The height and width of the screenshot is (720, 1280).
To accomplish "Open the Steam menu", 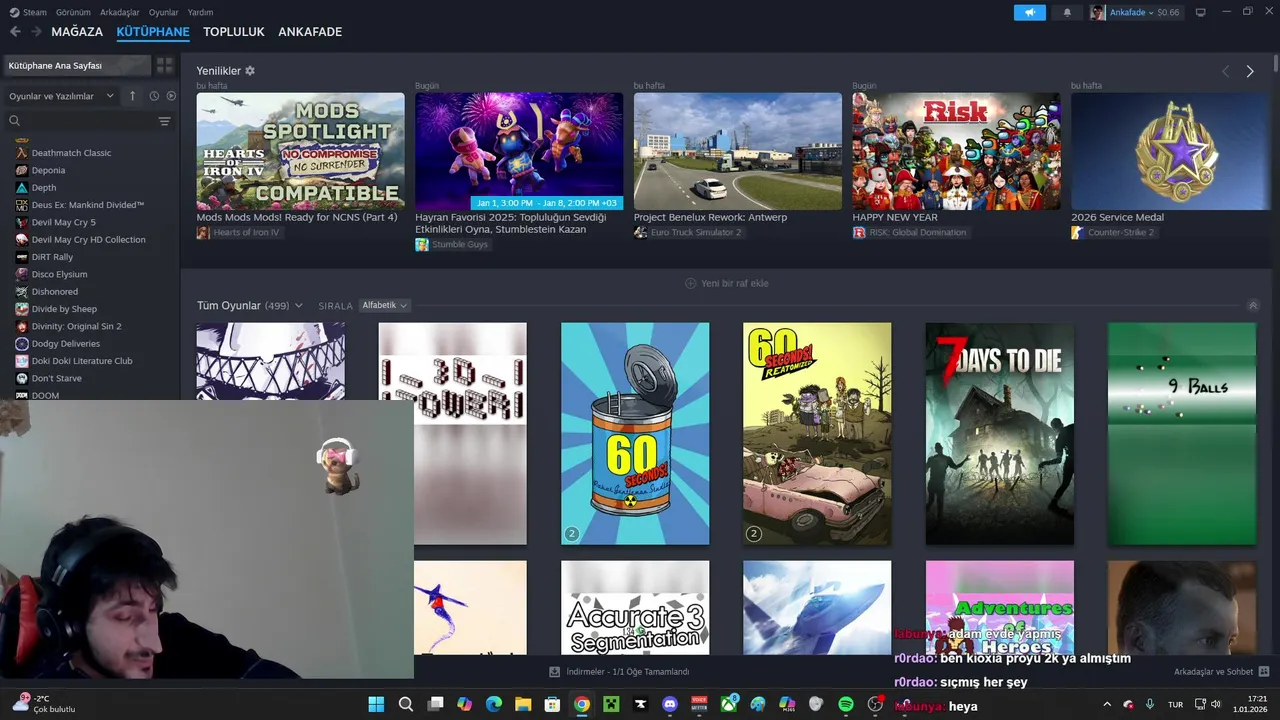I will (x=28, y=12).
